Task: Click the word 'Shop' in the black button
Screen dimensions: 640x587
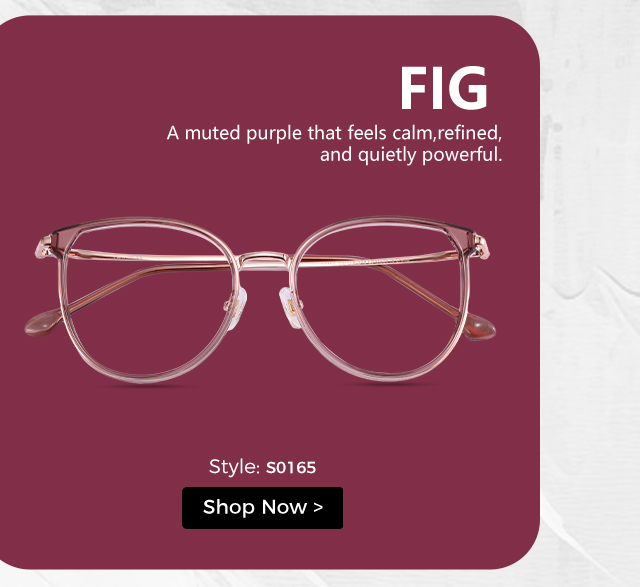Action: tap(229, 507)
